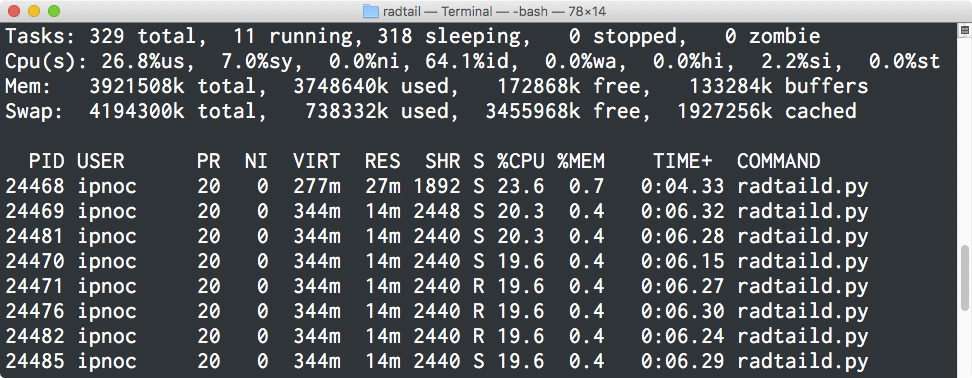The height and width of the screenshot is (378, 972).
Task: Click the 2448 SHR value
Action: click(x=436, y=211)
